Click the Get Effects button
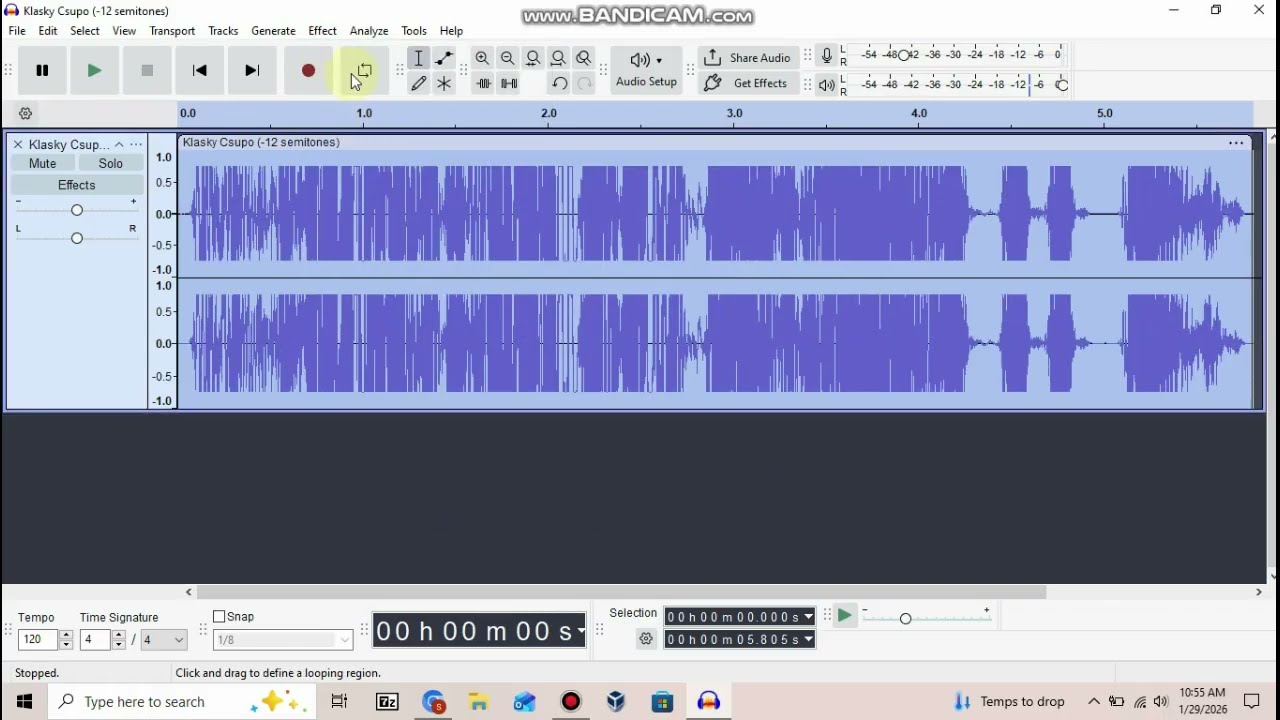The width and height of the screenshot is (1280, 720). (747, 84)
